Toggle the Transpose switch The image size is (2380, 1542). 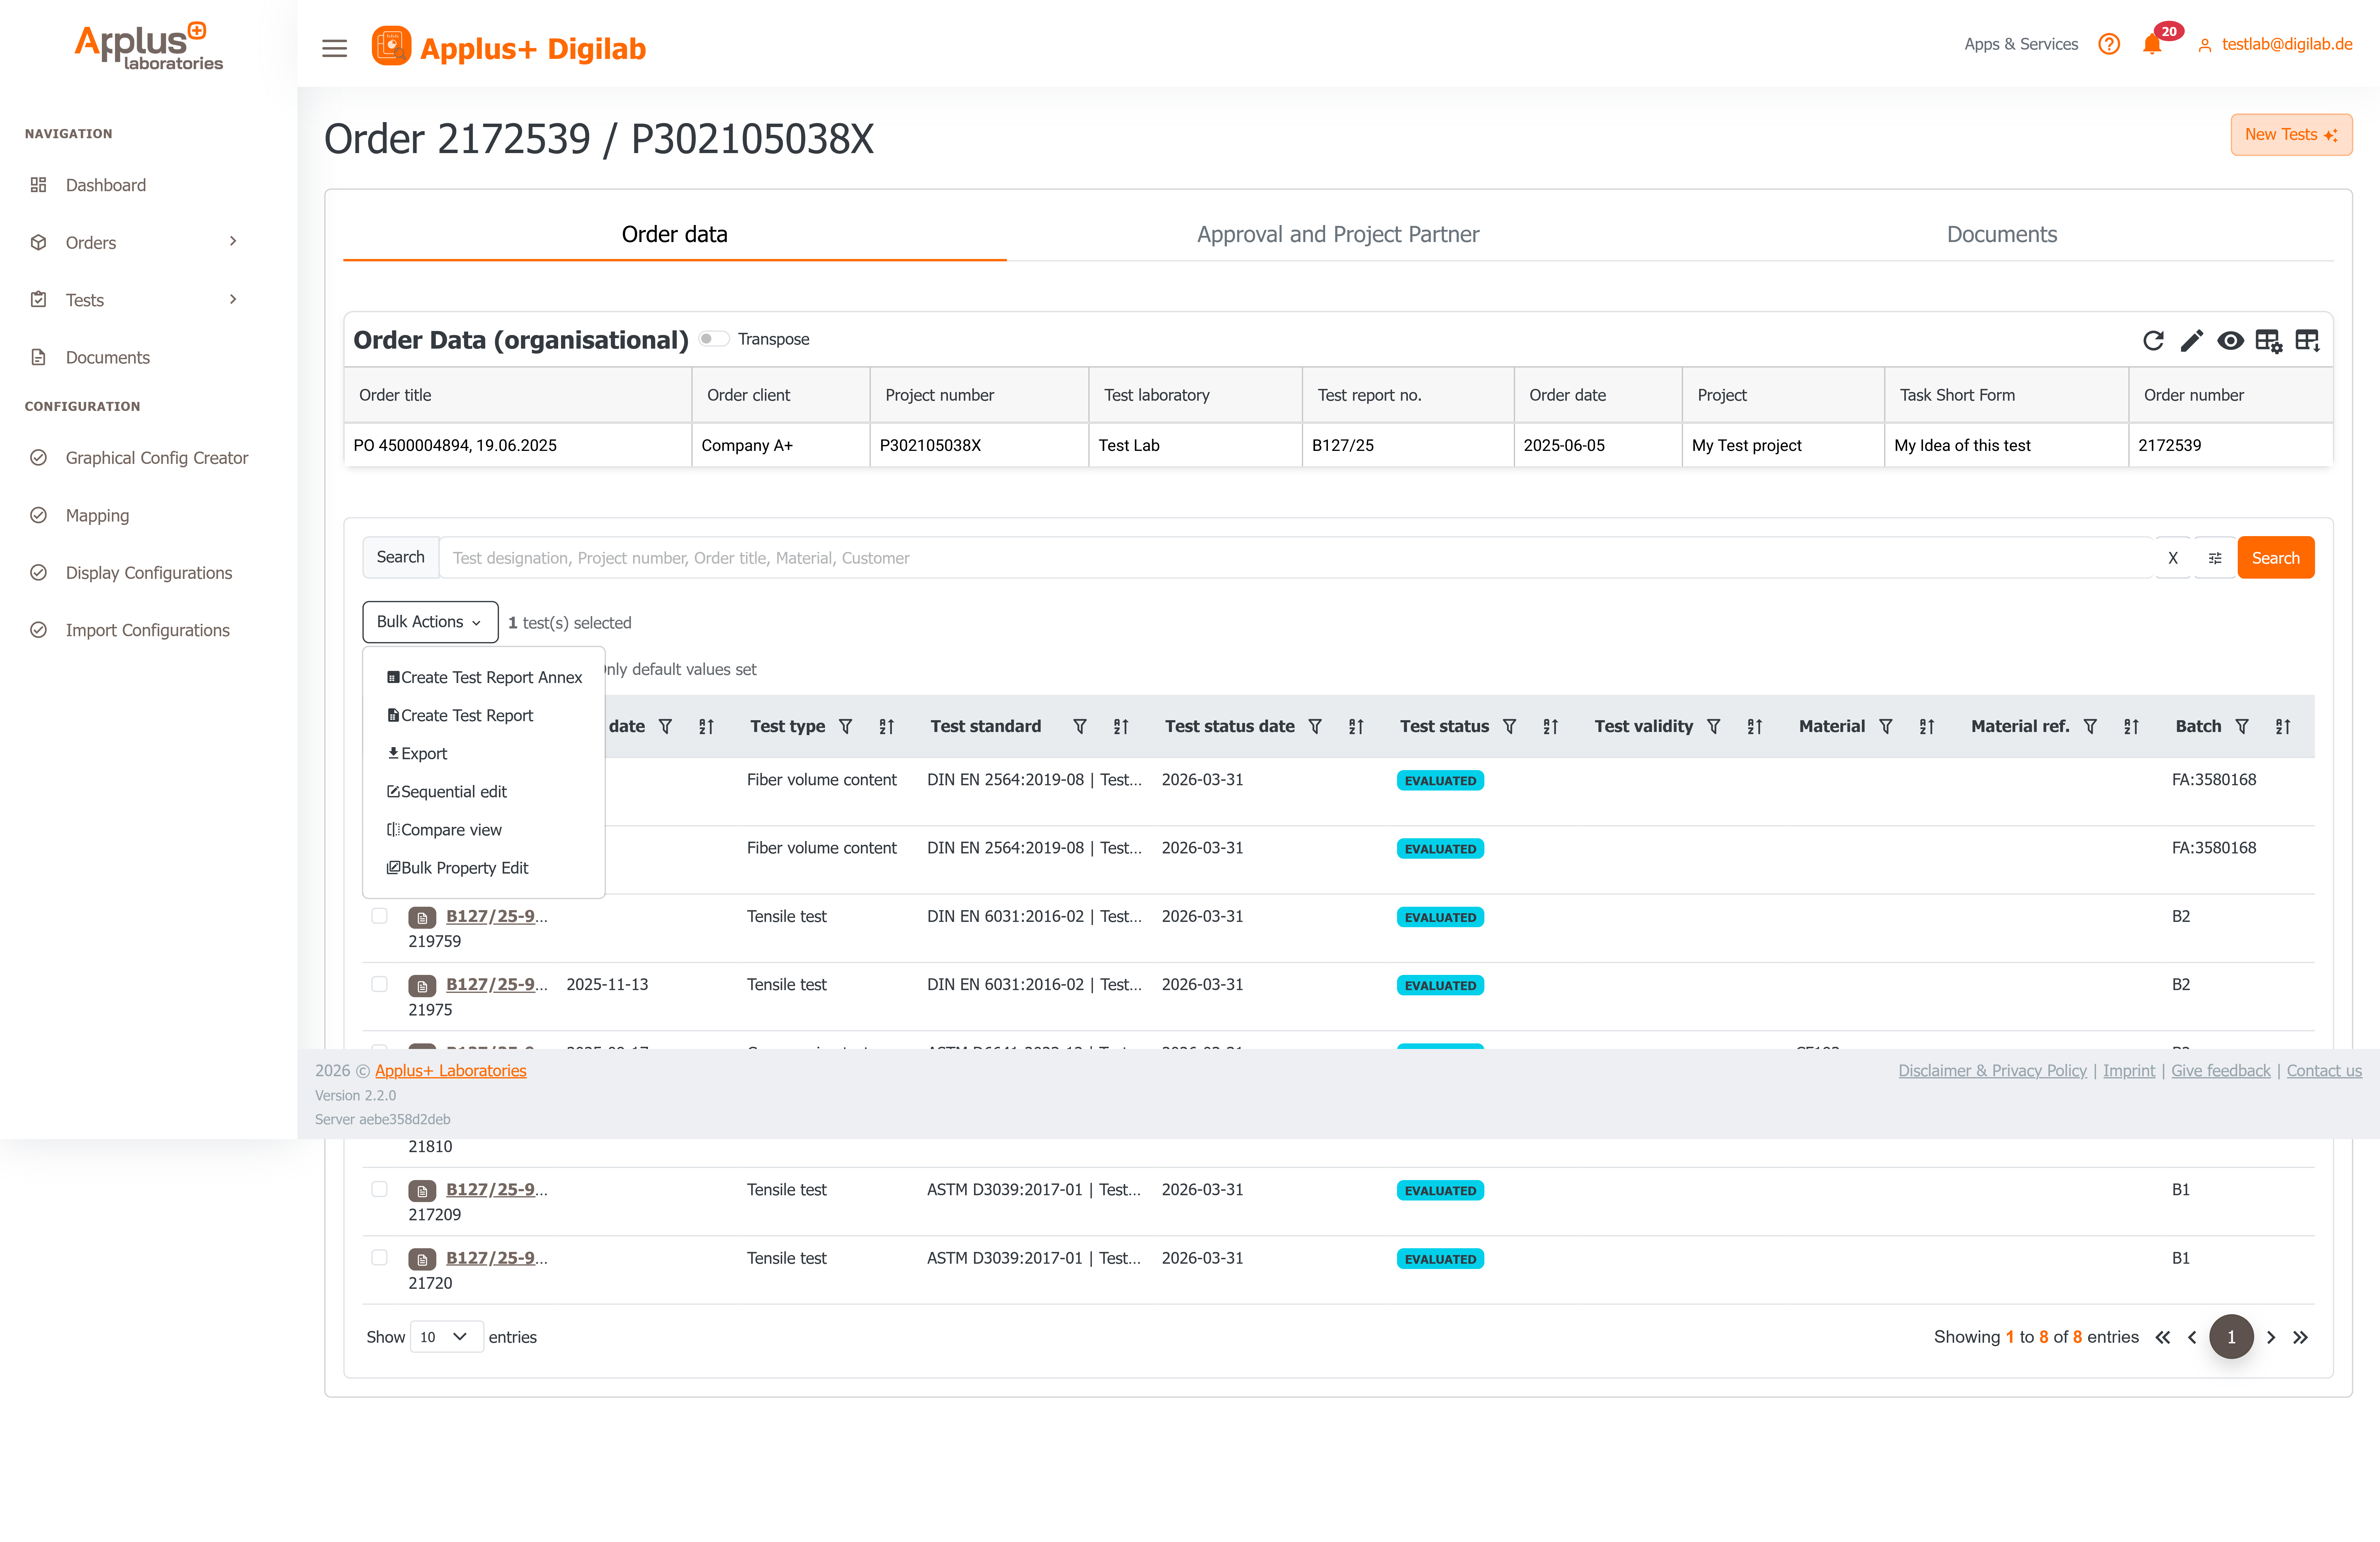point(714,339)
